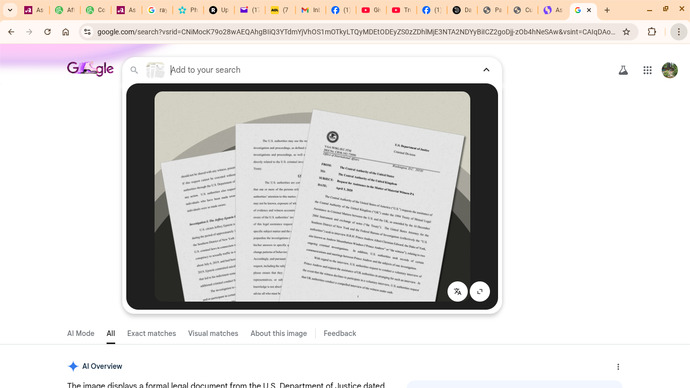
Task: Switch to the 'Ph' star-icon tab
Action: [x=187, y=10]
